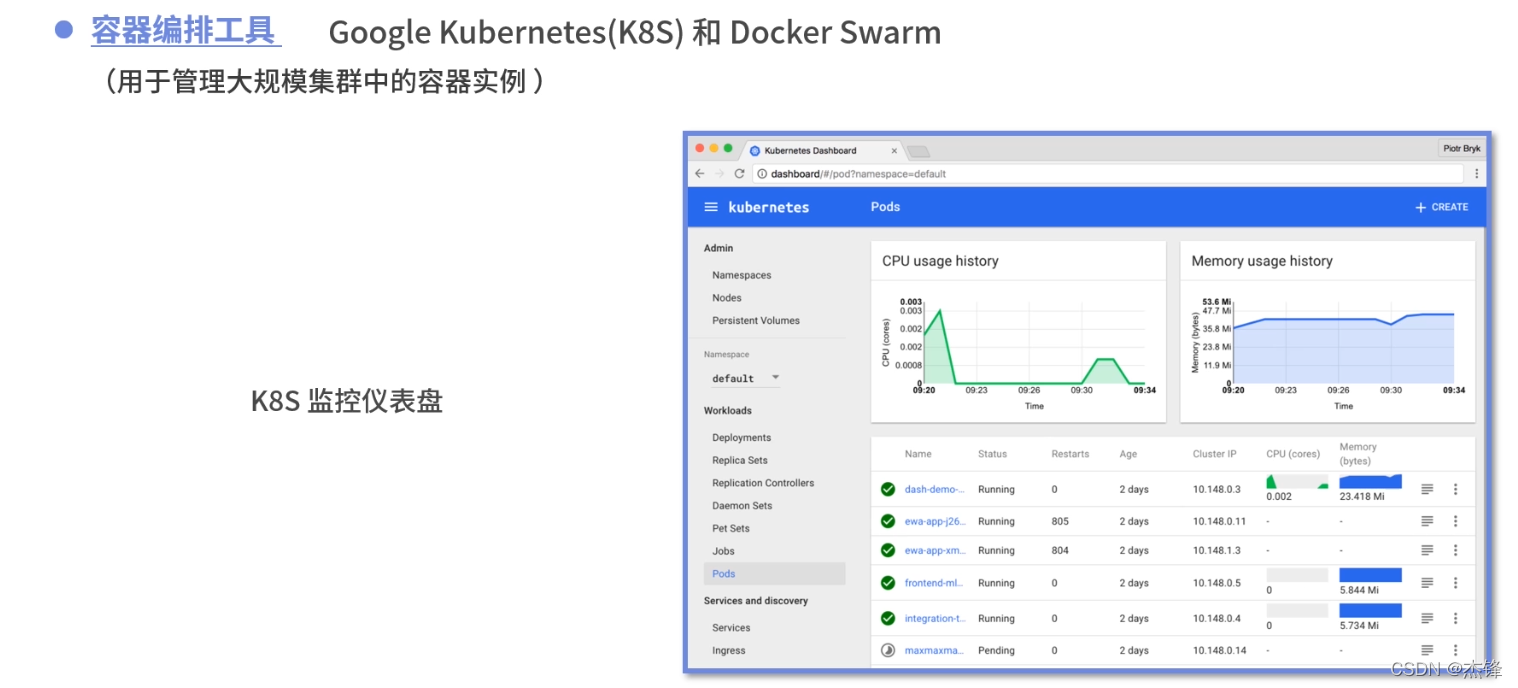Open Nodes in the sidebar
This screenshot has width=1518, height=688.
pos(727,298)
